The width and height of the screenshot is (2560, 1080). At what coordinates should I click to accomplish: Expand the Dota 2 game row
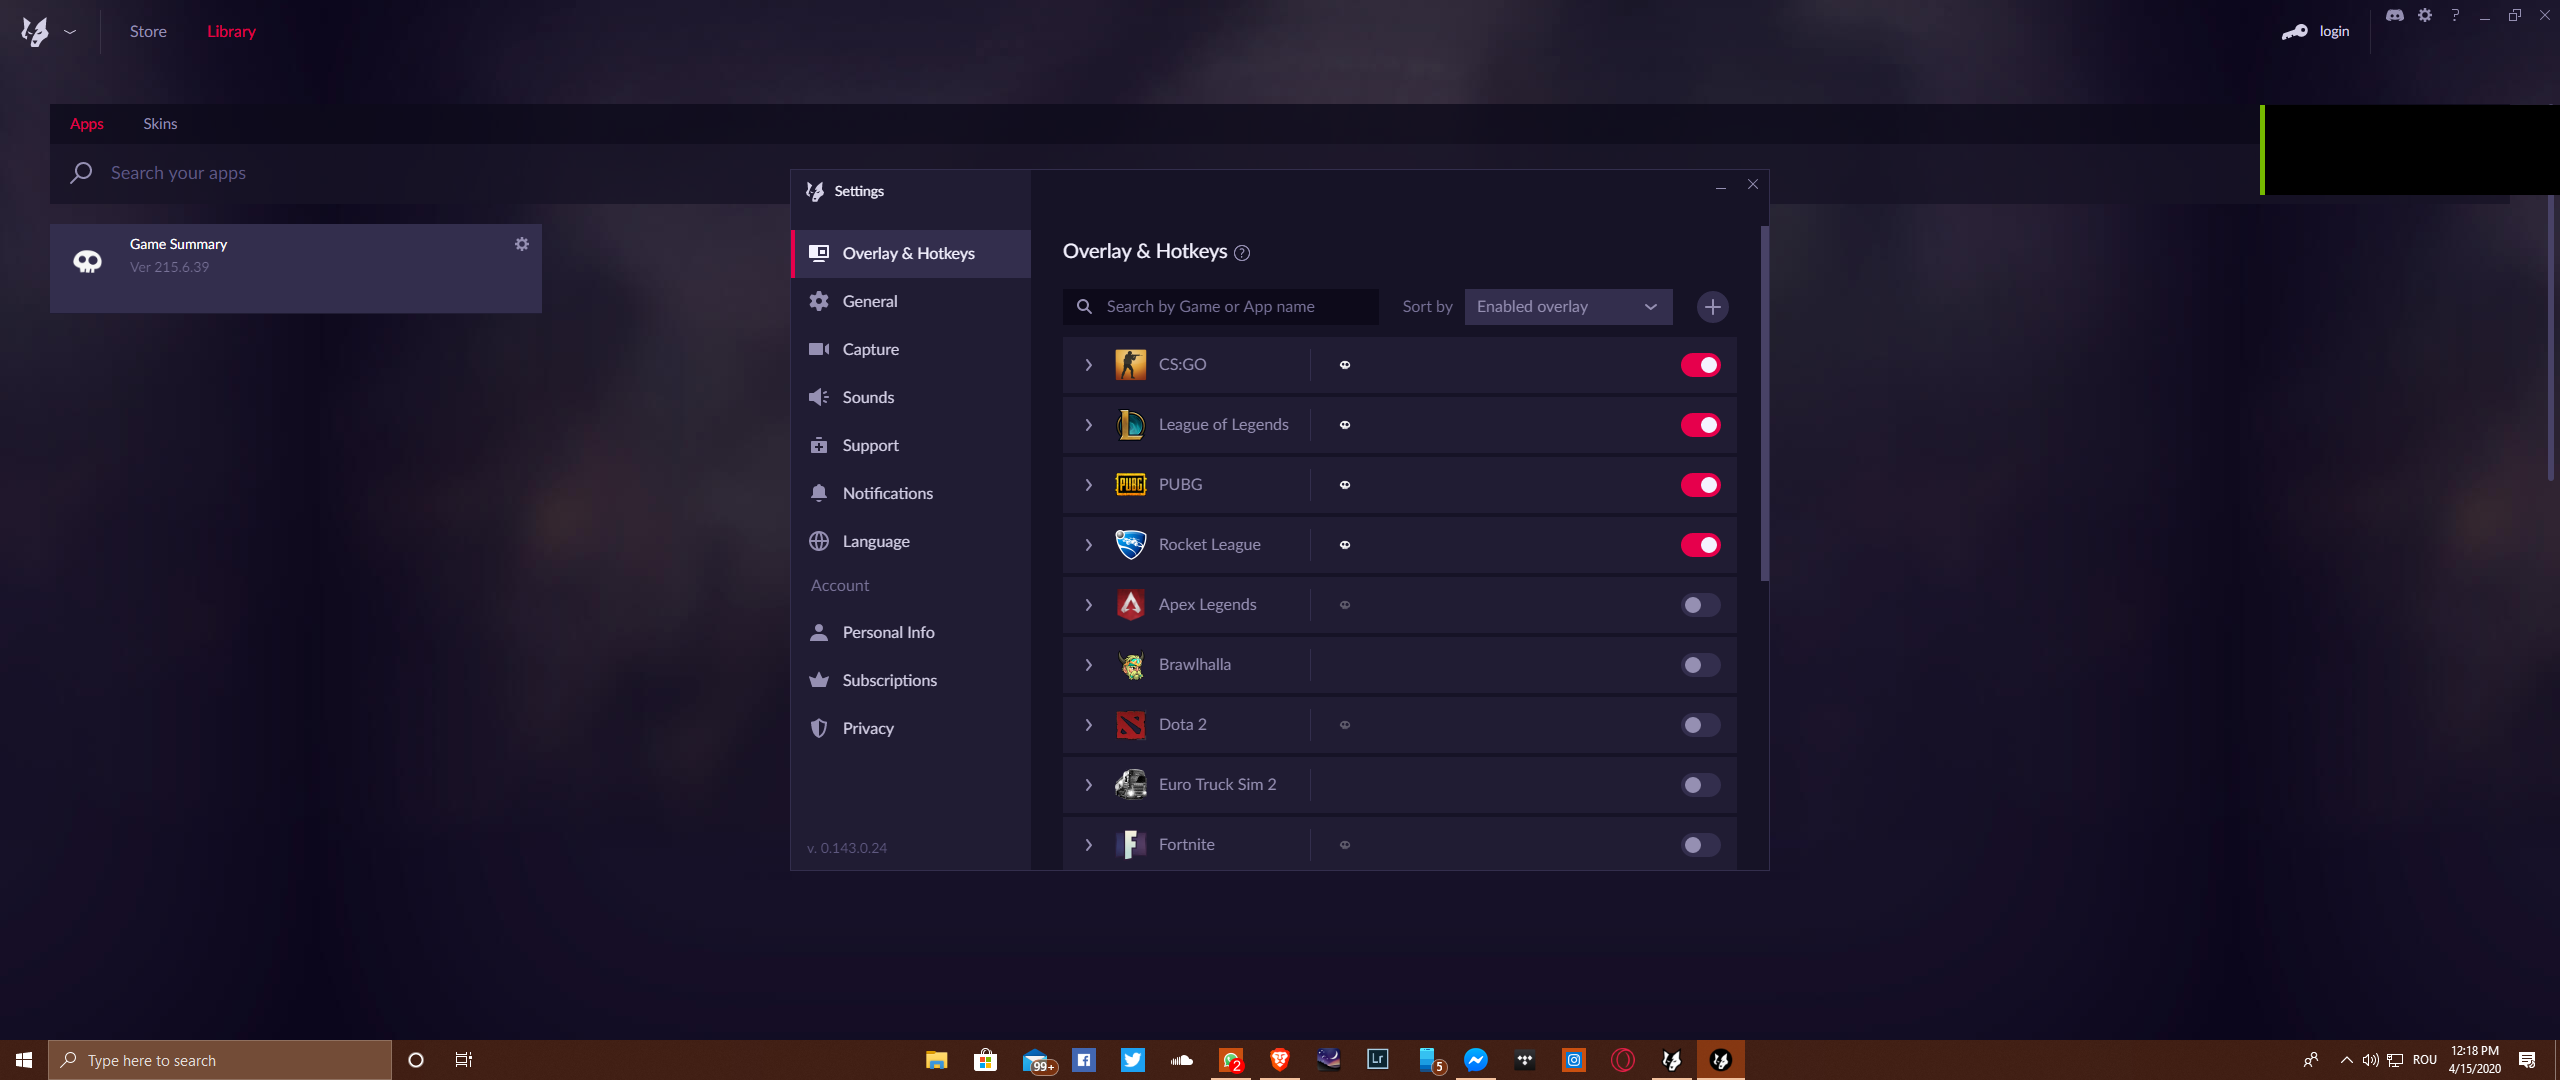click(1091, 724)
